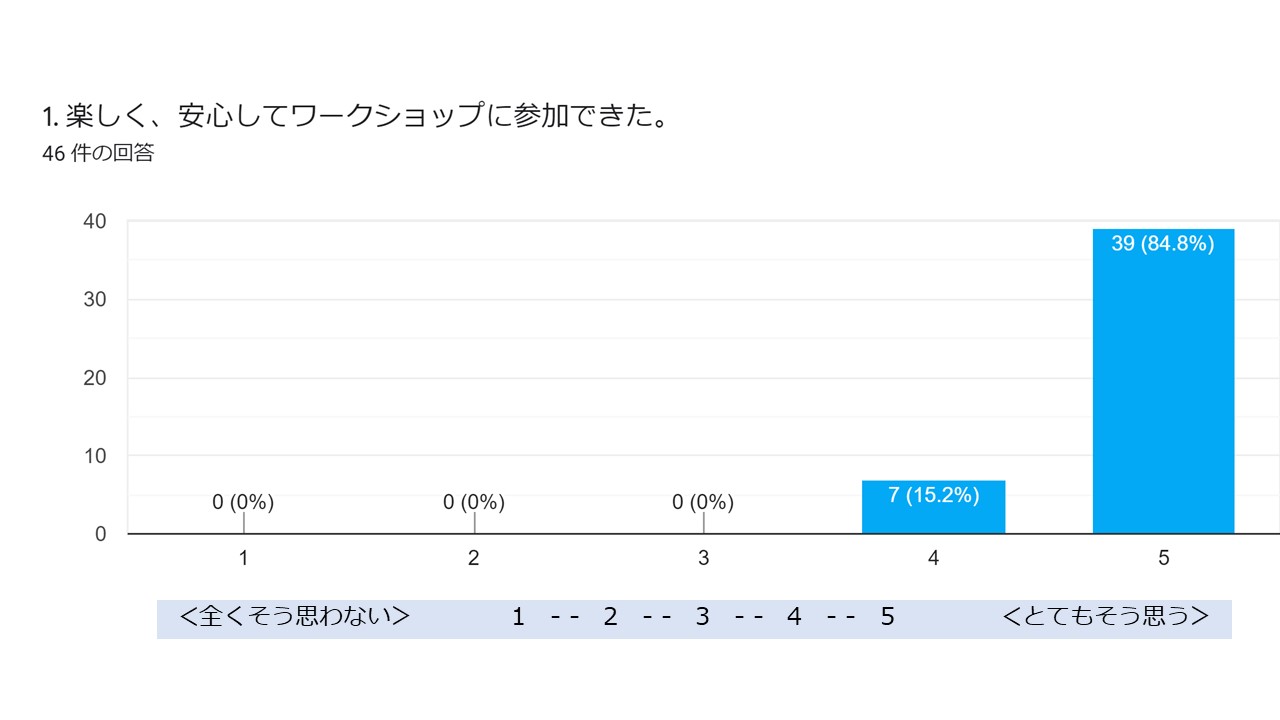Click y-axis value 10
Screen dimensions: 1280x720
(95, 456)
